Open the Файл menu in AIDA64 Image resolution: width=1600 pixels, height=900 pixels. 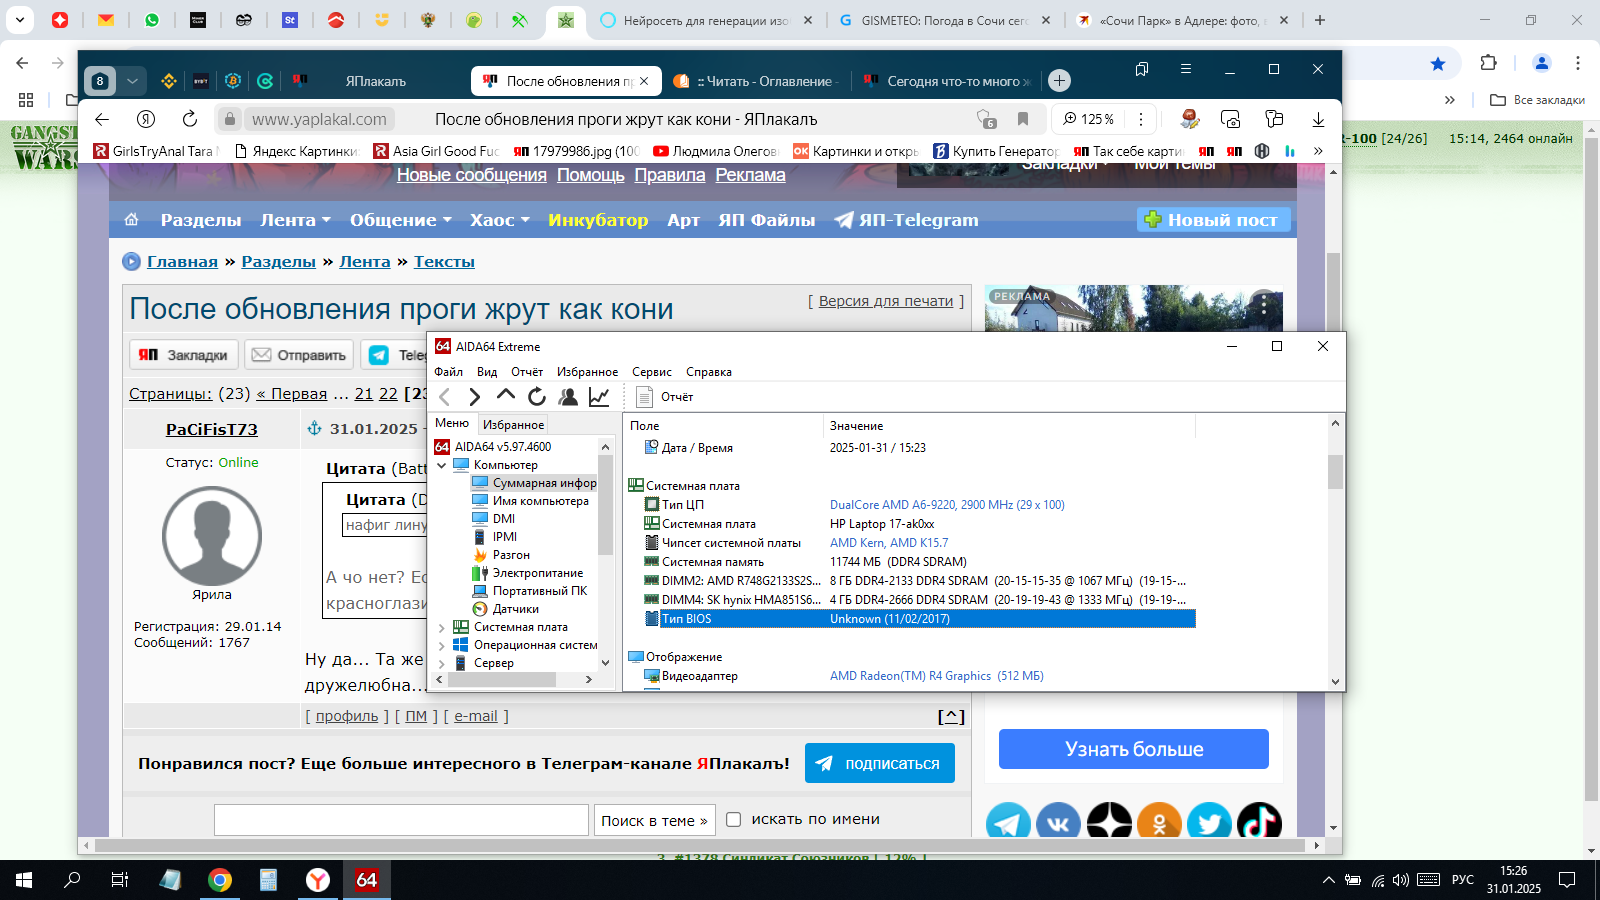point(448,372)
